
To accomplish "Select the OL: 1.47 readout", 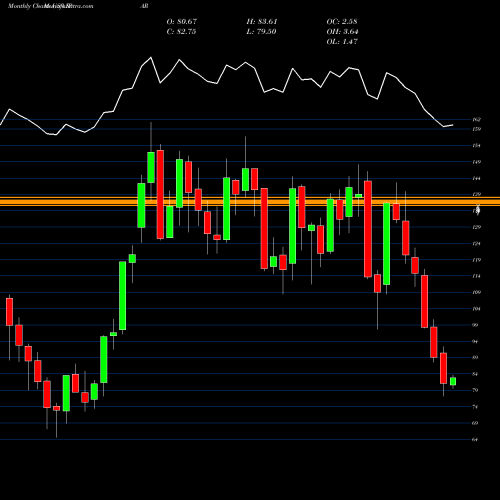I will tap(342, 42).
